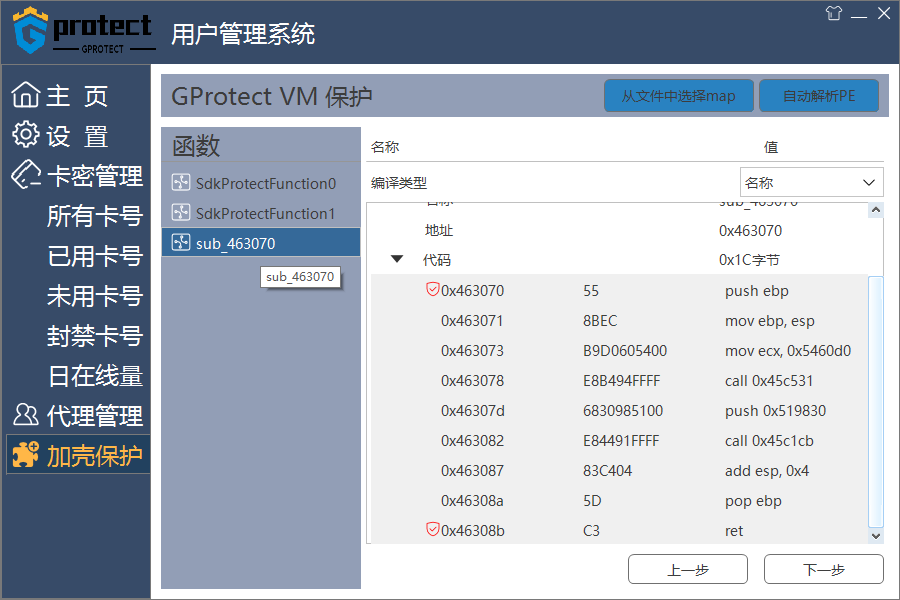Screen dimensions: 900x600
Task: Click 上一步 previous step button
Action: 688,569
